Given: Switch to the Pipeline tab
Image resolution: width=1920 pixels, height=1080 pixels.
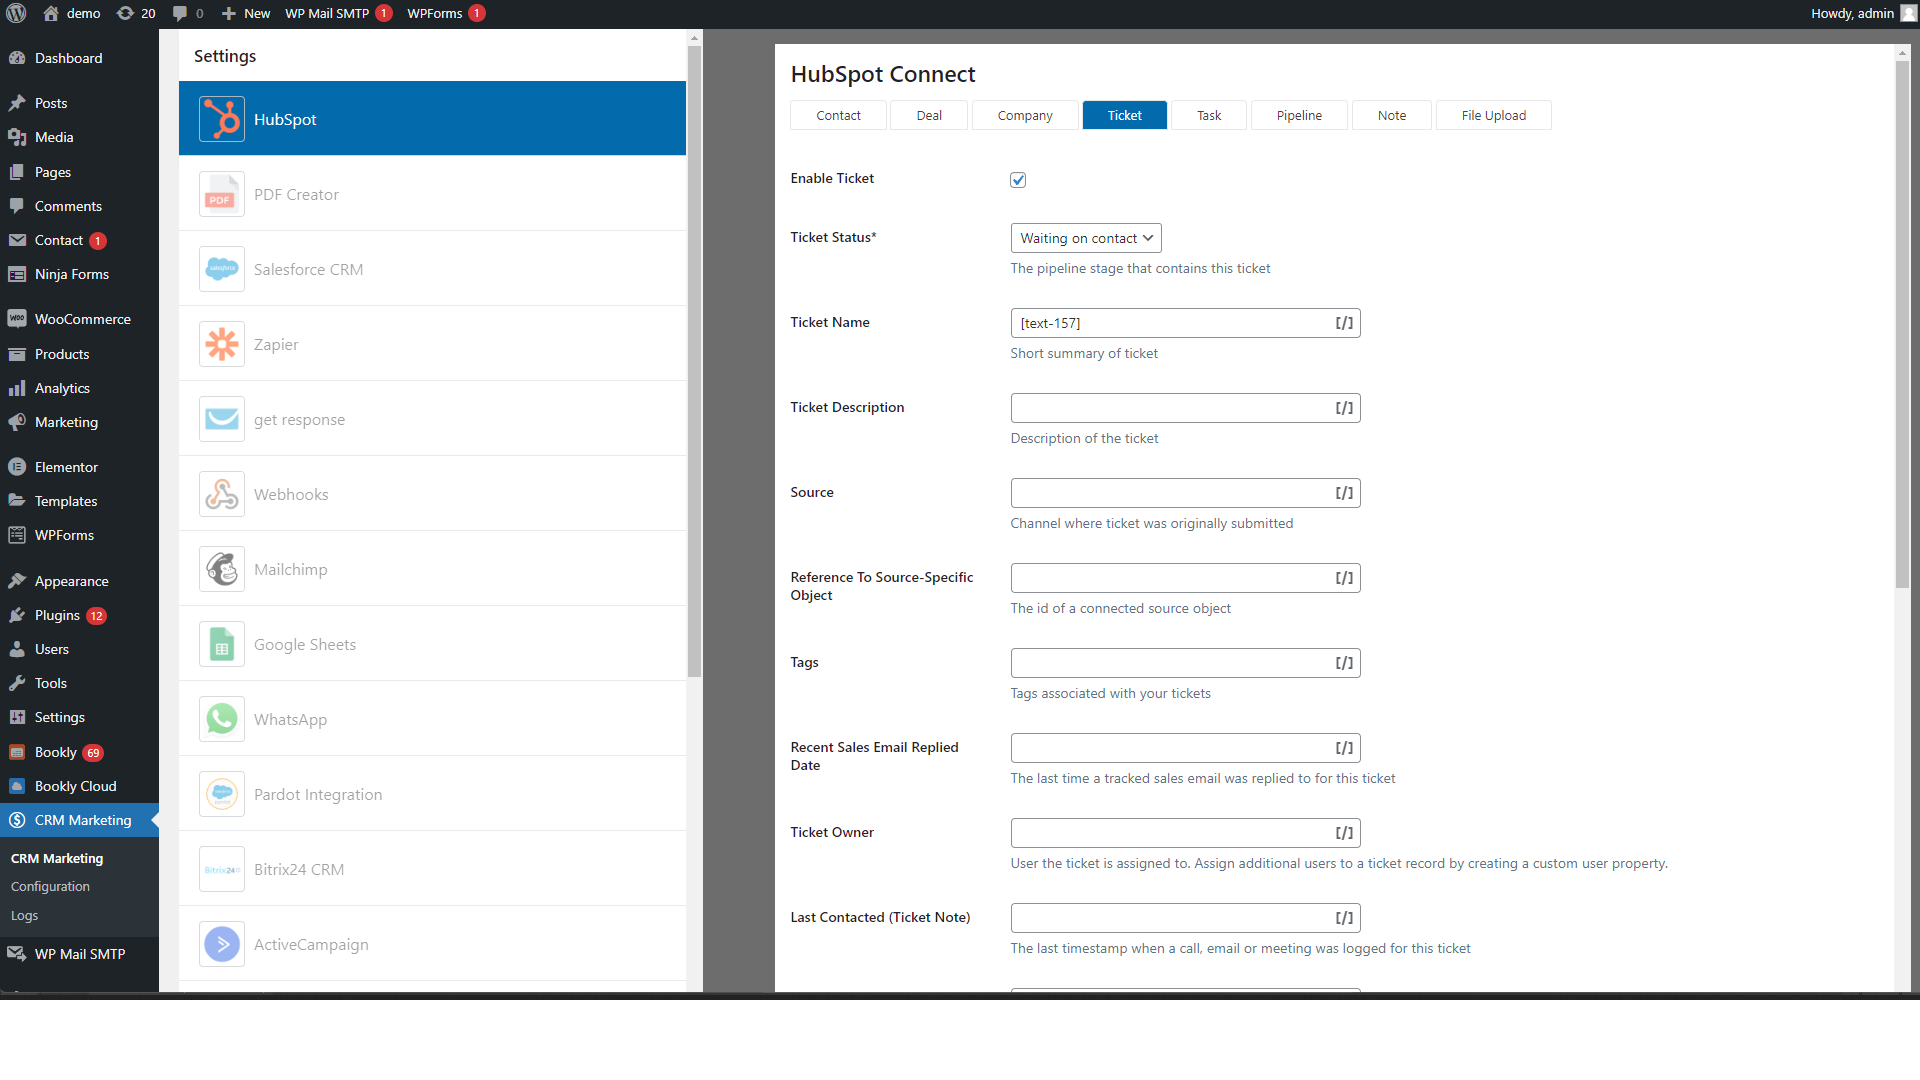Looking at the screenshot, I should [1298, 115].
